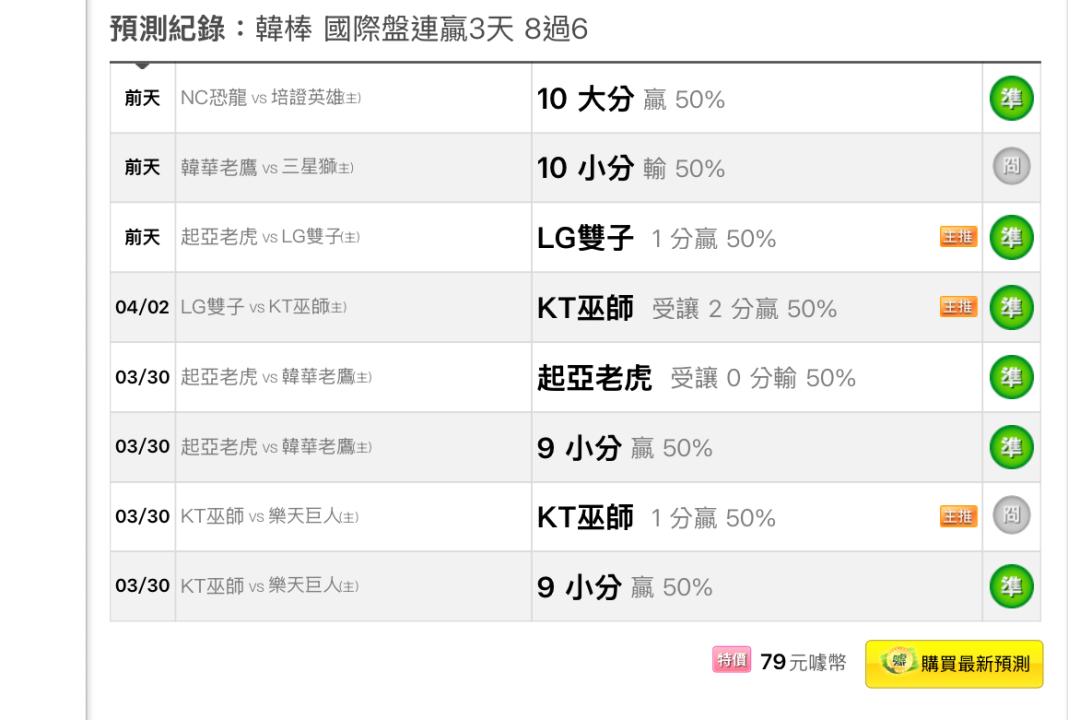
Task: Click green 準 icon in LG雙子 1分贏 row
Action: (1011, 238)
